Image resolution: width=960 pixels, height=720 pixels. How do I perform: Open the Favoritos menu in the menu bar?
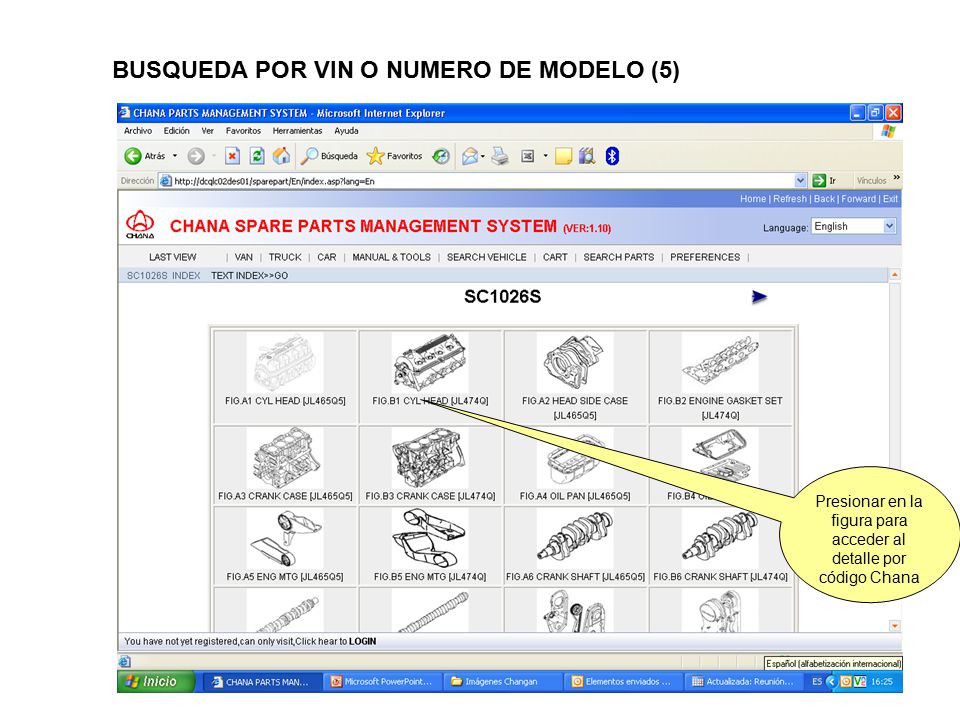(x=243, y=130)
